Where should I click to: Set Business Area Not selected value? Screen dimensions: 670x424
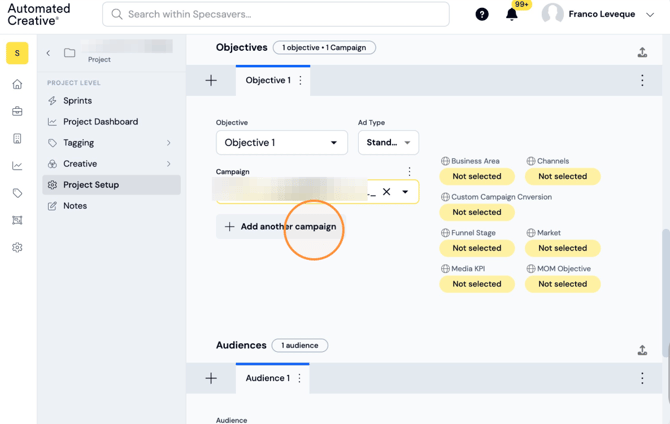pos(477,177)
